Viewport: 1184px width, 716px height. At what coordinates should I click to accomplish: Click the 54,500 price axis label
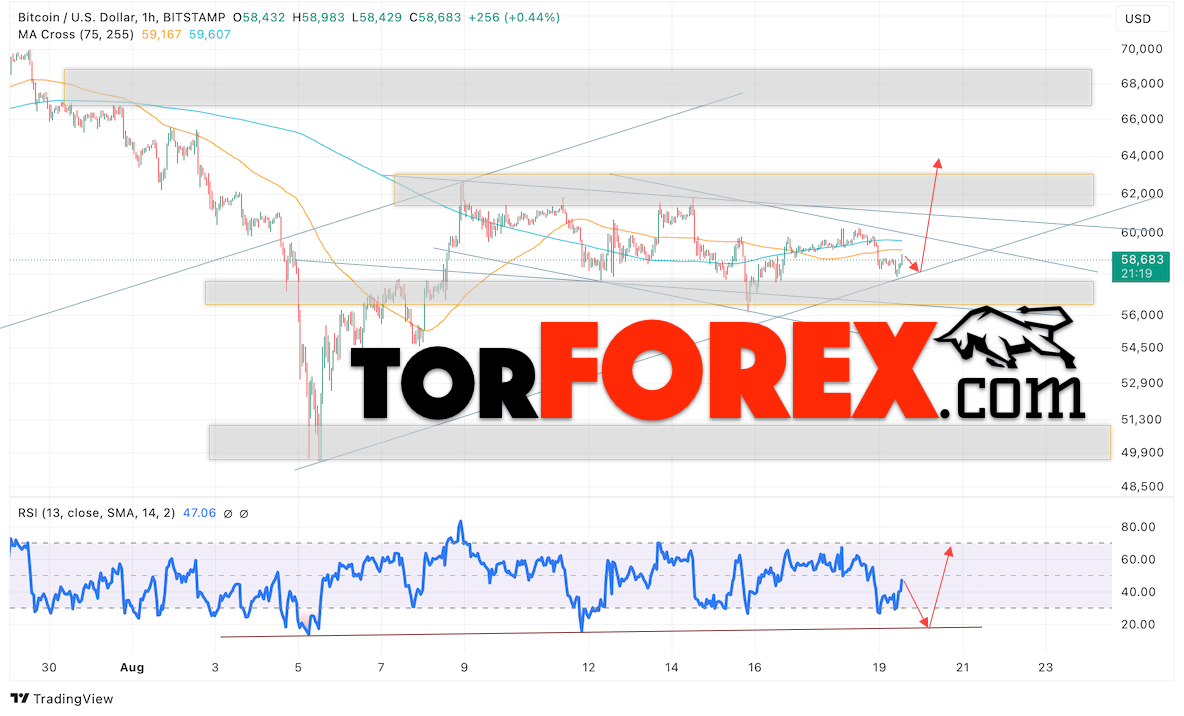tap(1142, 347)
